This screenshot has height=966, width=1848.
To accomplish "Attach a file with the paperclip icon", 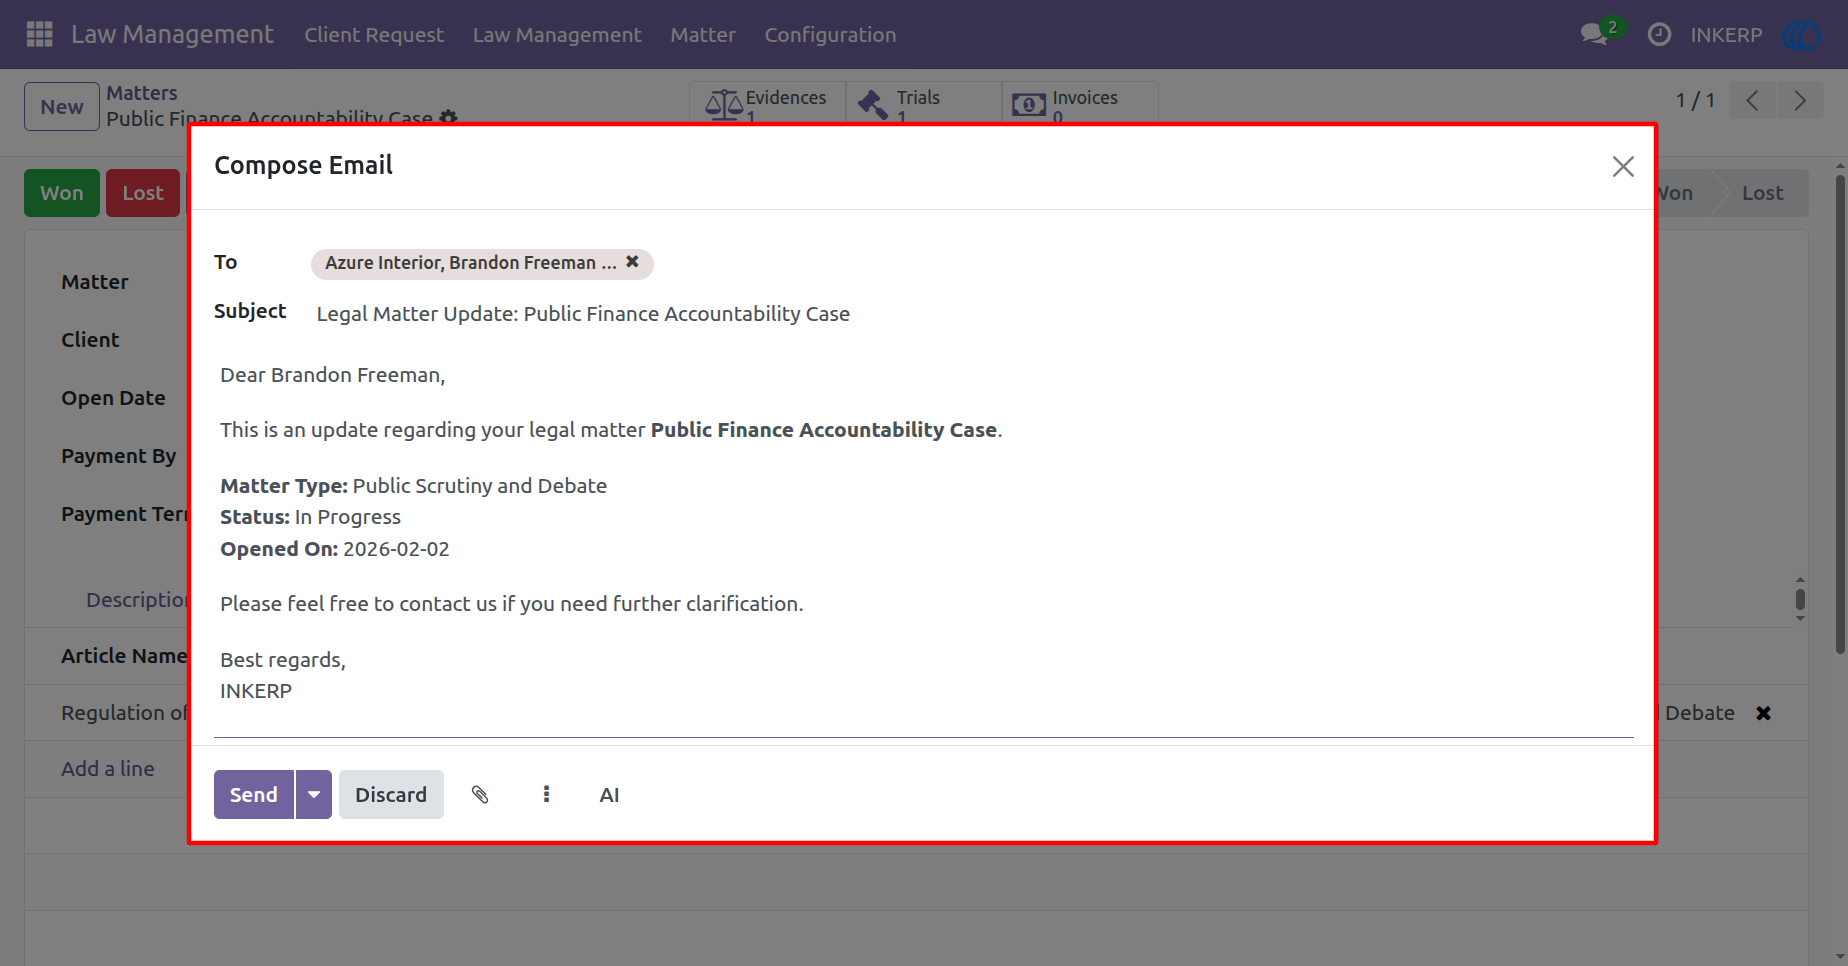I will (480, 794).
